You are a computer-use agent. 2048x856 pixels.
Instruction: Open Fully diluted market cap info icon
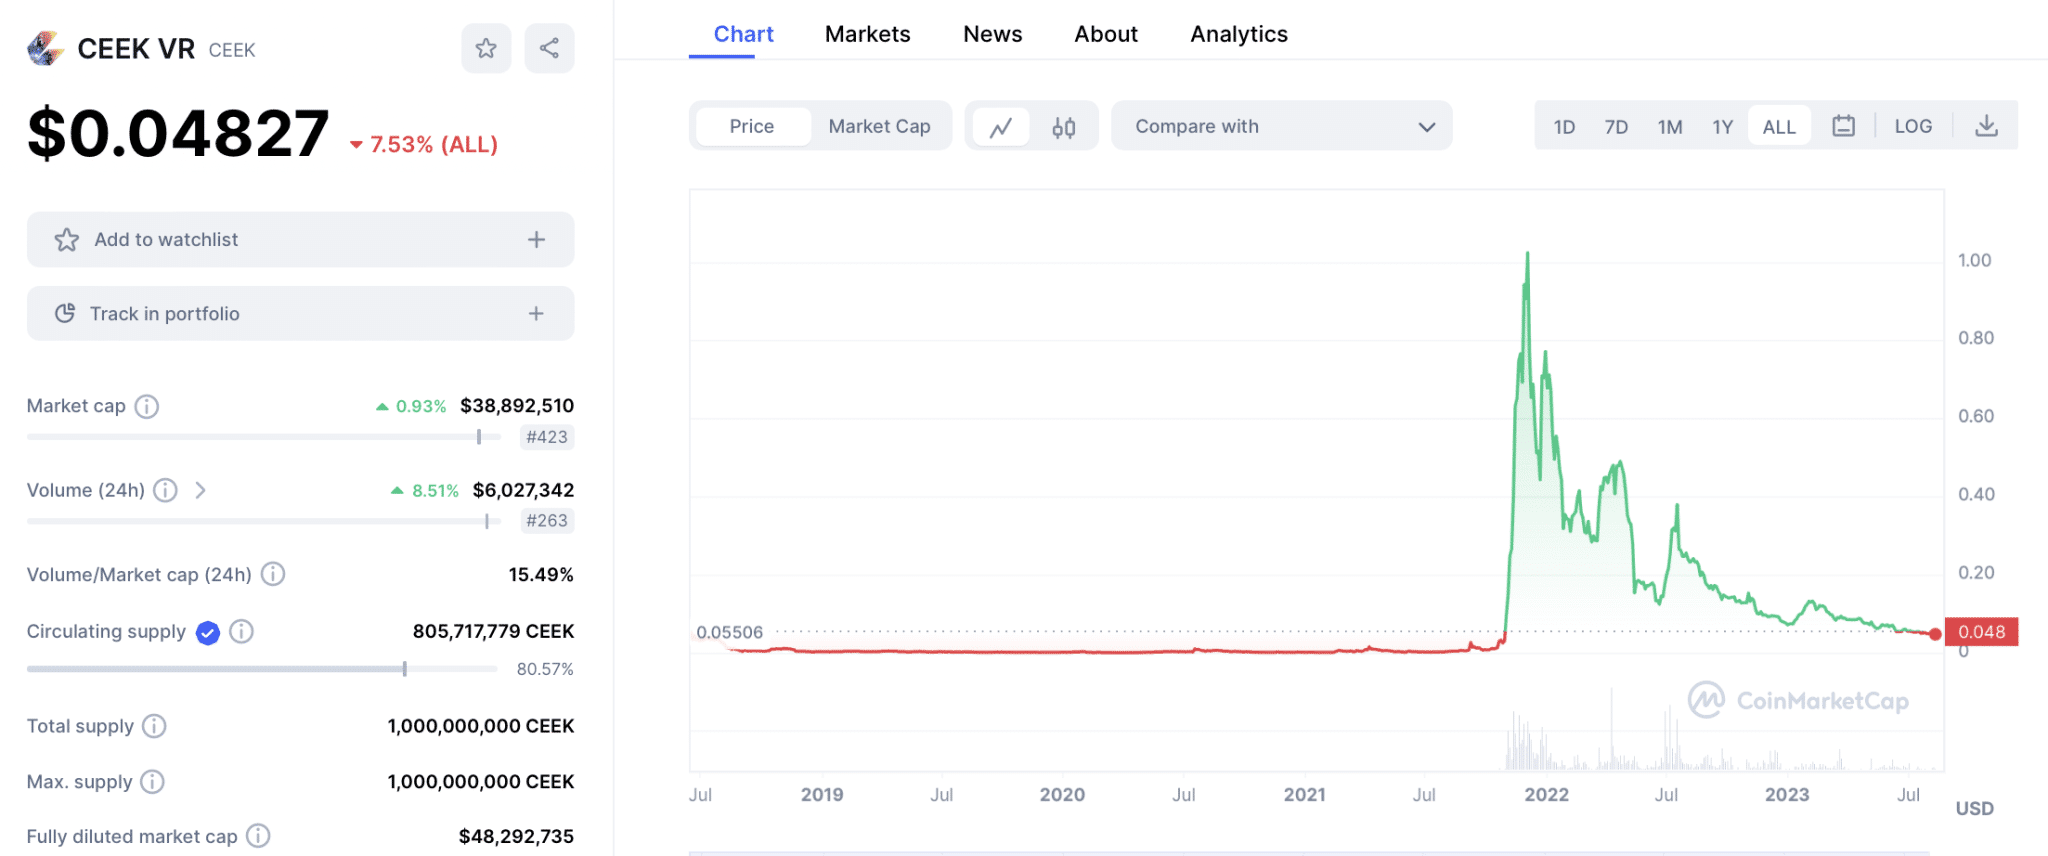point(258,836)
